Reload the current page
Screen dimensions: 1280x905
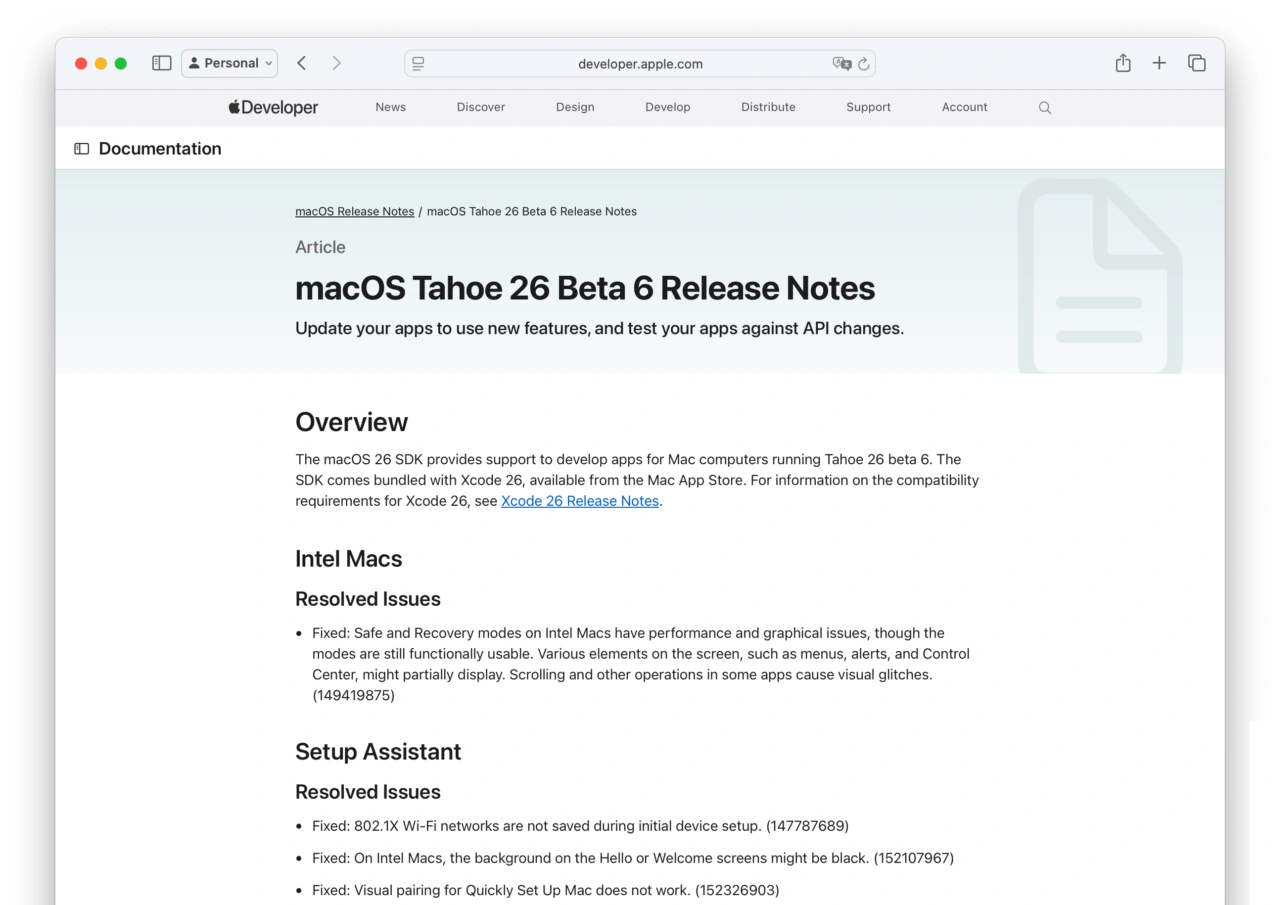point(865,63)
